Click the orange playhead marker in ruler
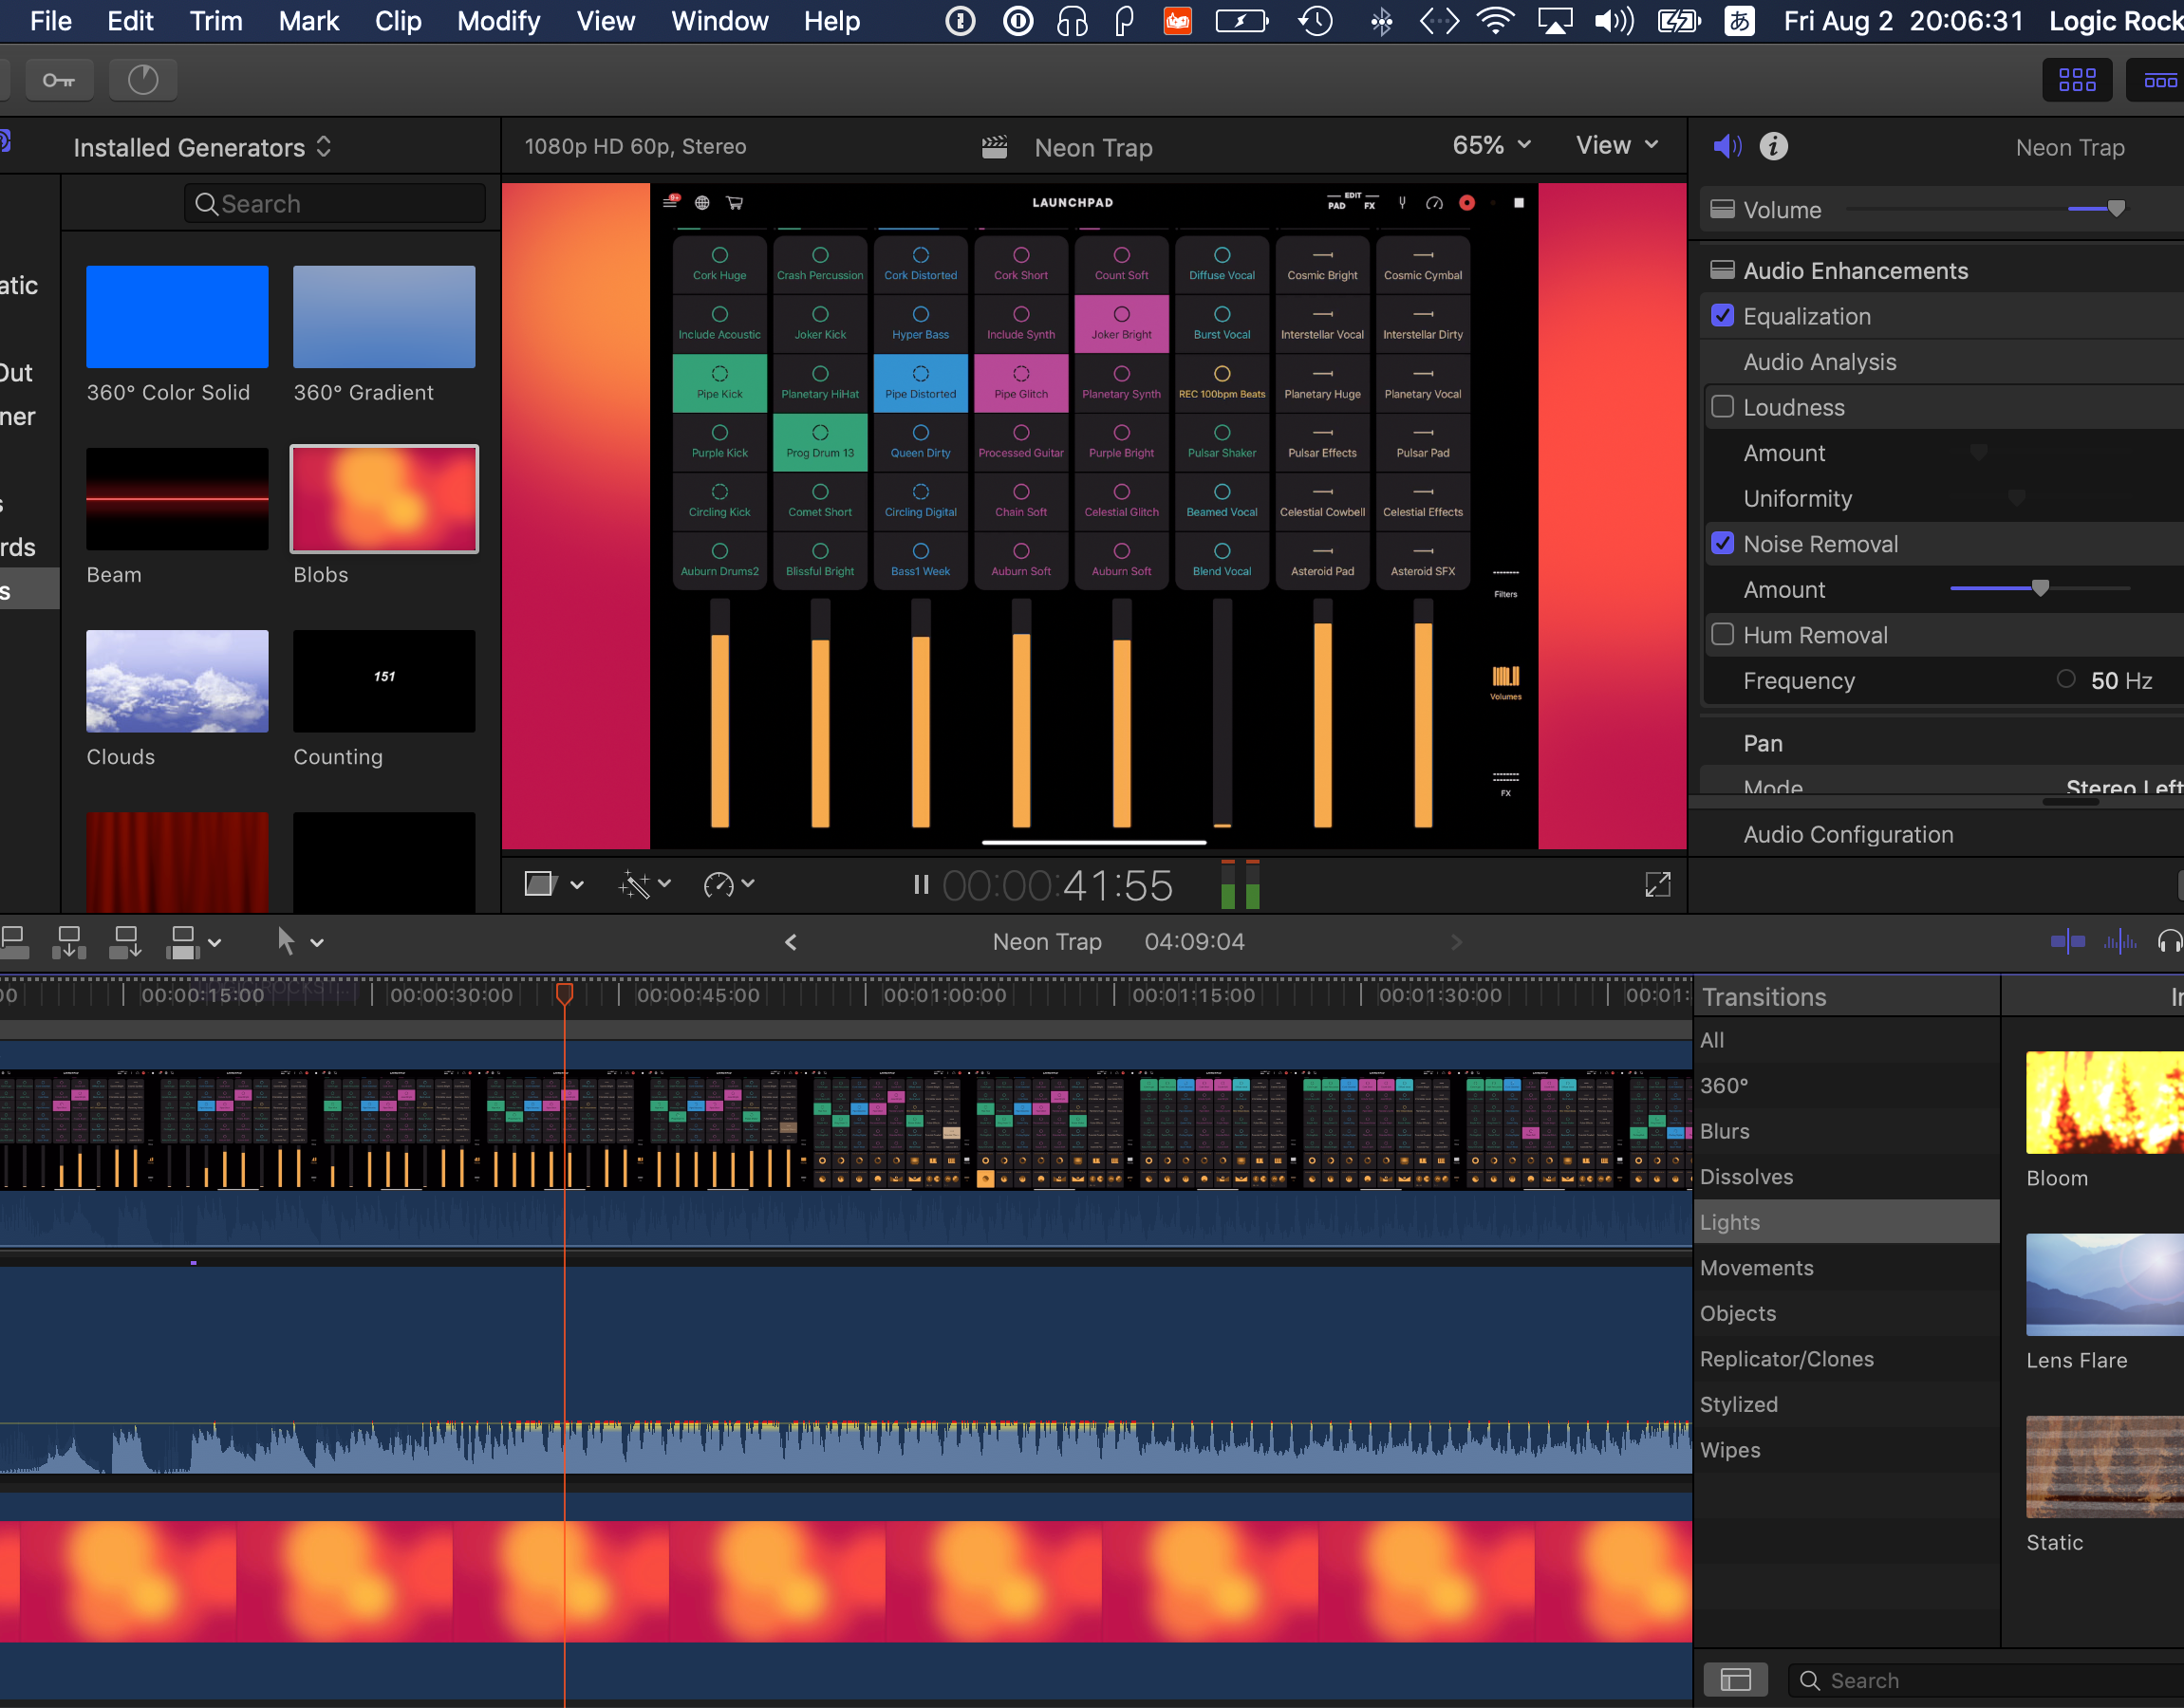 (x=564, y=993)
